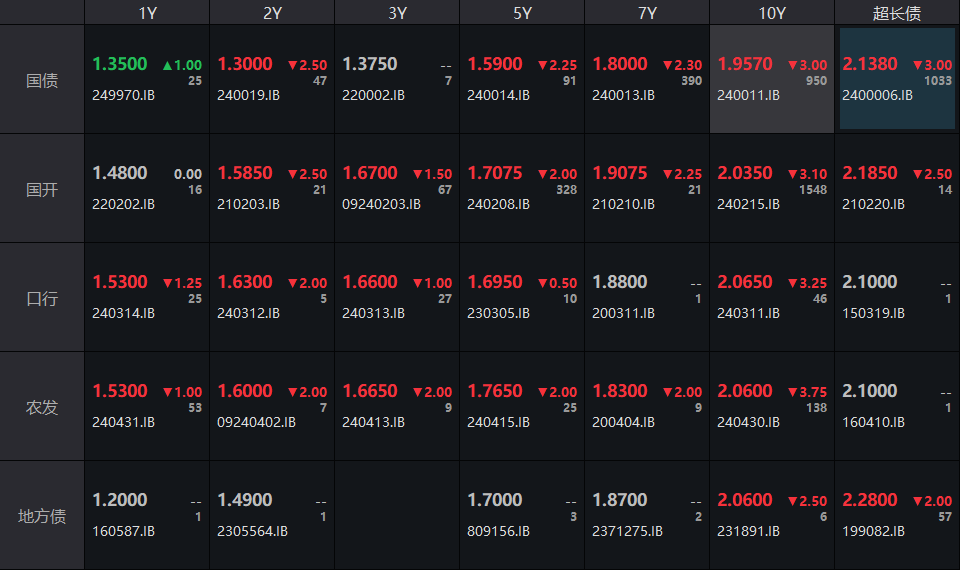Select the 超长债 column header
The height and width of the screenshot is (570, 960).
(897, 13)
